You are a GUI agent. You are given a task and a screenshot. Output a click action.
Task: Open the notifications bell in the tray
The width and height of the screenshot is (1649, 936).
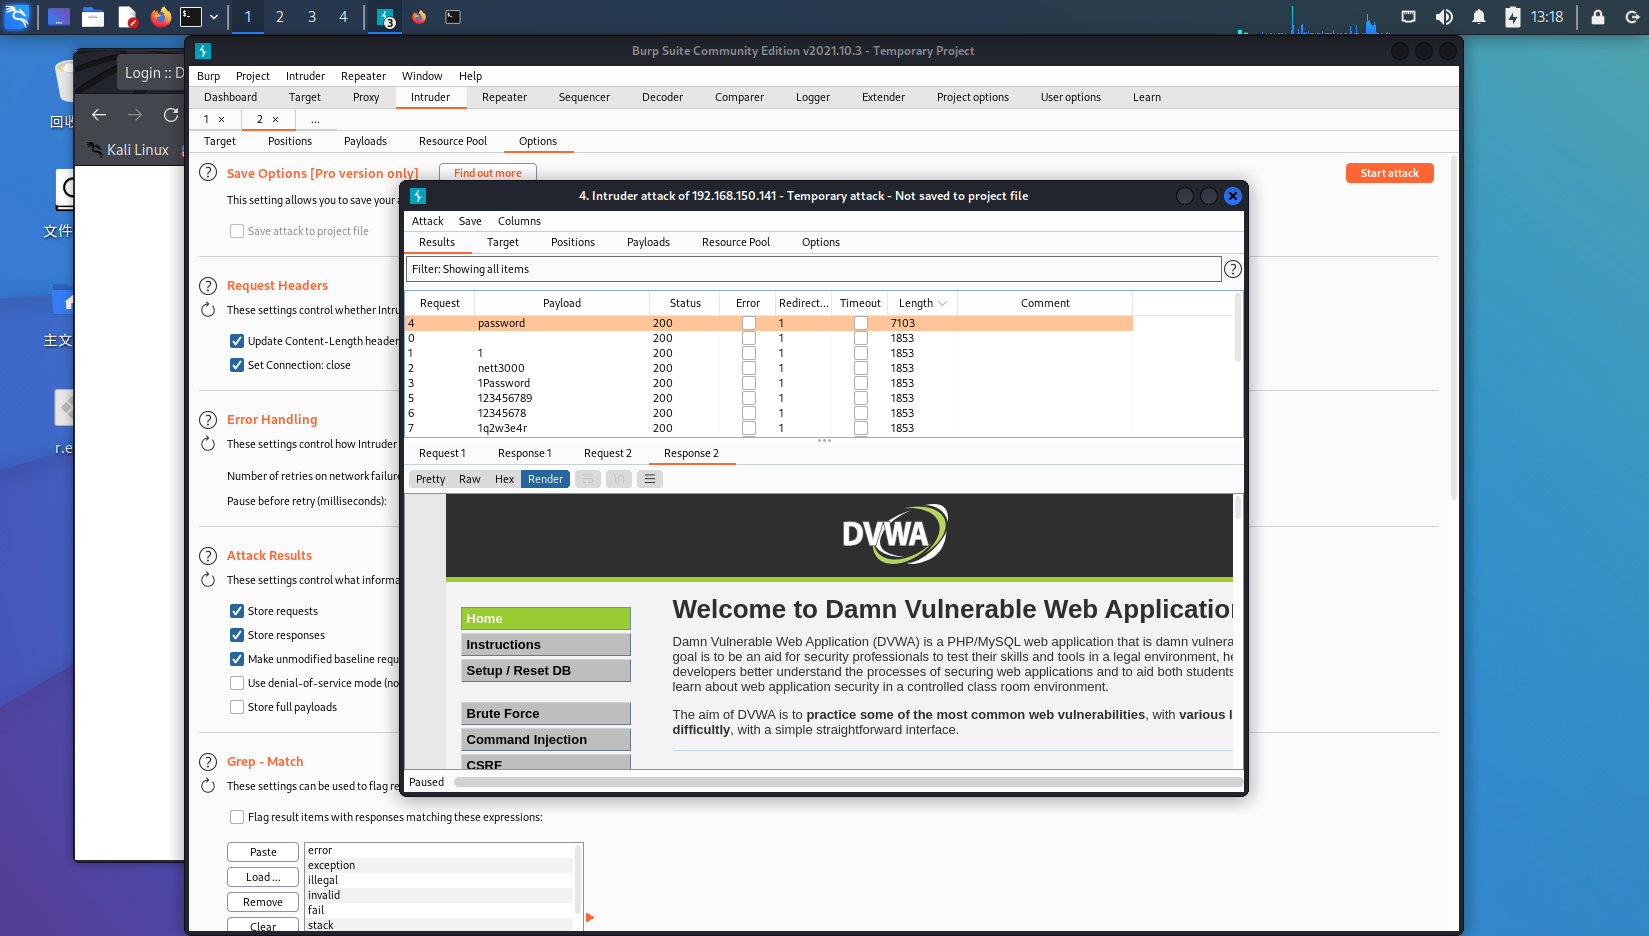point(1479,17)
